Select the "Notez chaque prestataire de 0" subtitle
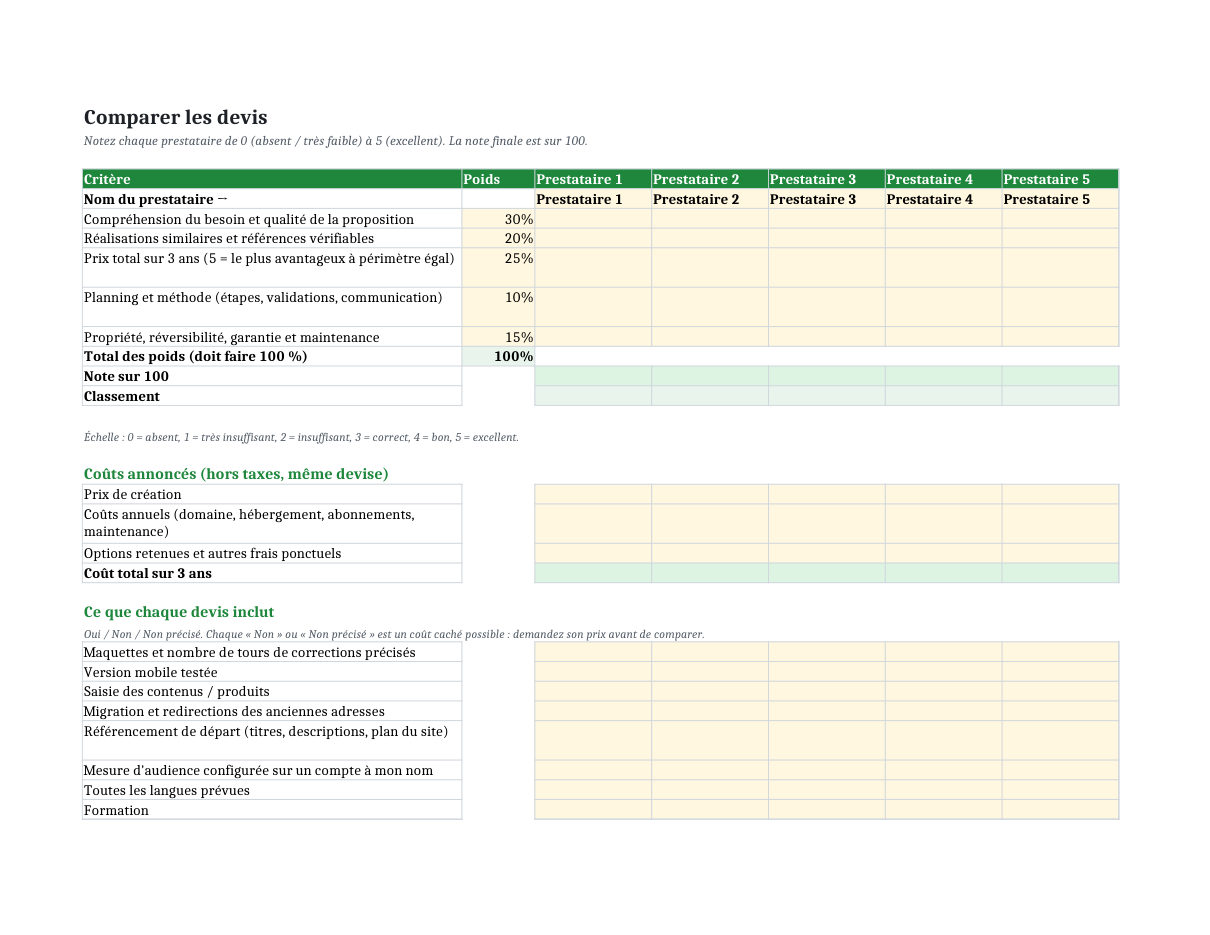Viewport: 1210px width, 935px height. [336, 141]
